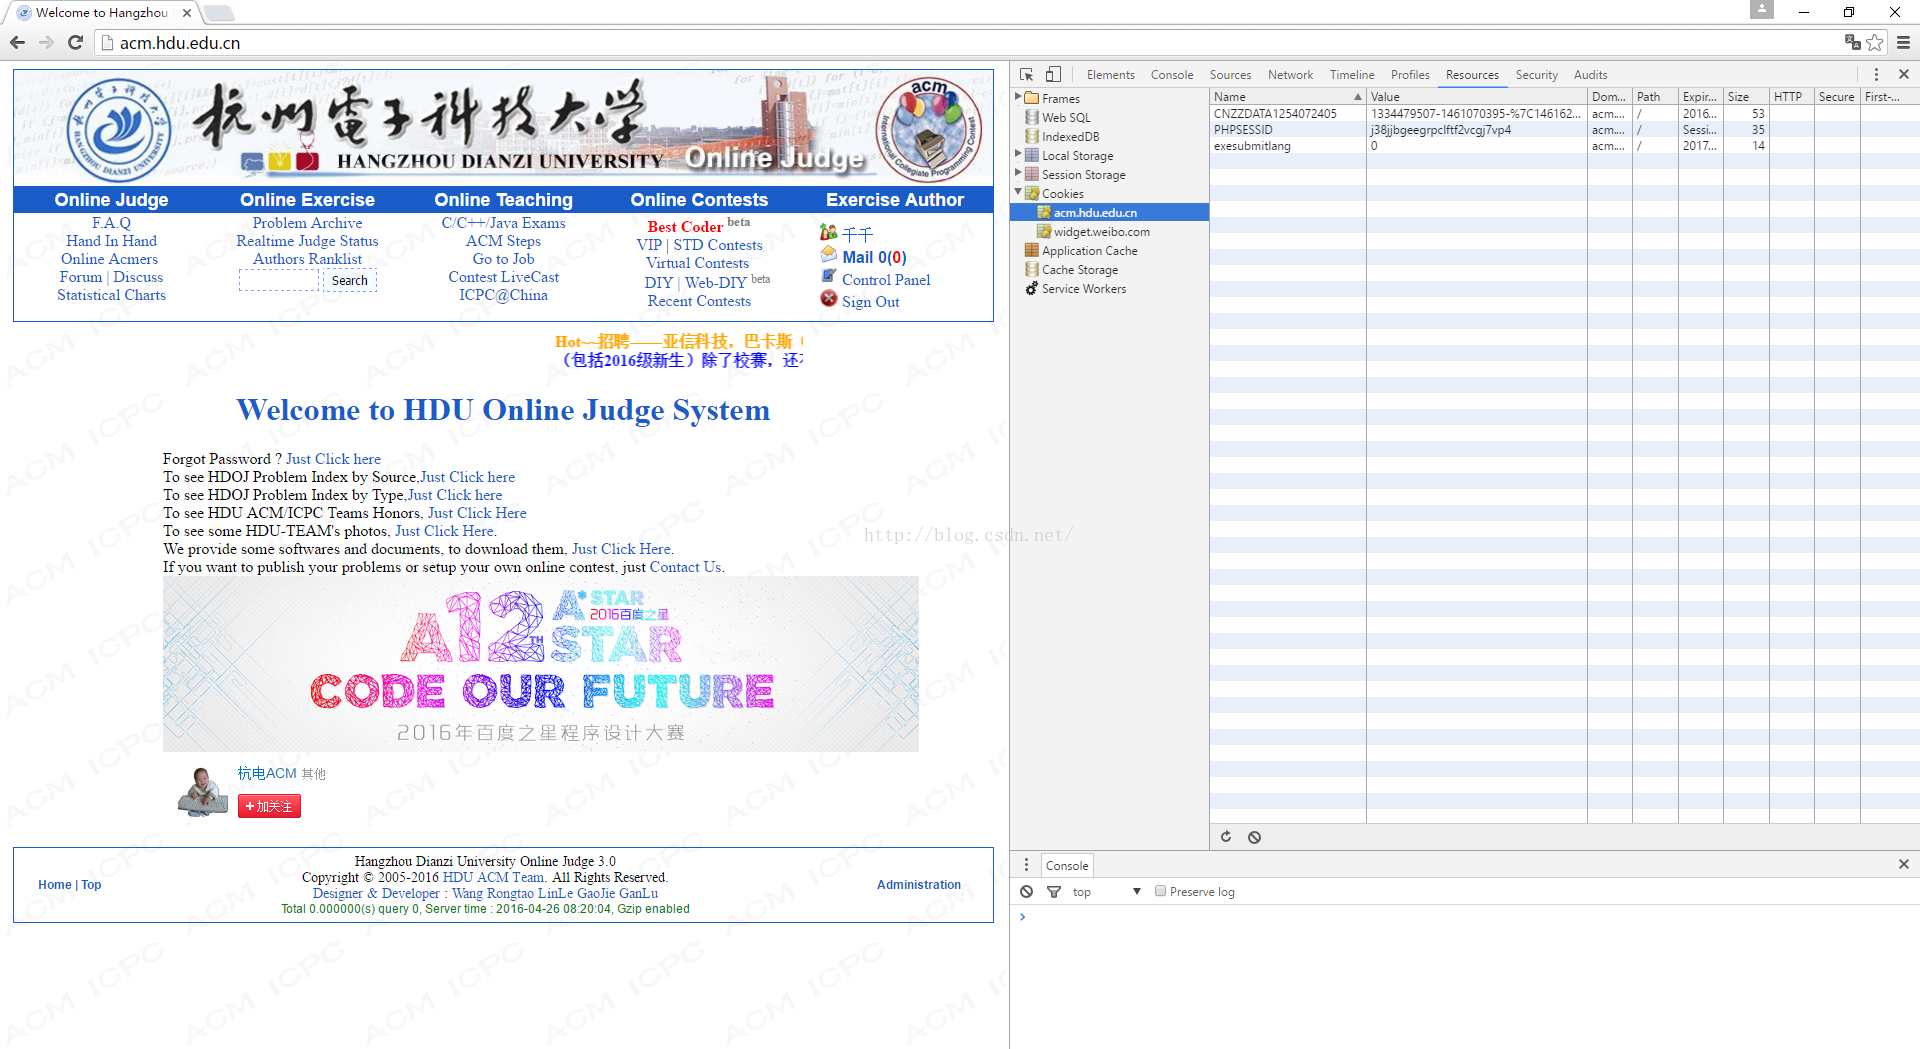Screen dimensions: 1920x1049
Task: Activate the DevTools inspect element tool
Action: [x=1026, y=75]
